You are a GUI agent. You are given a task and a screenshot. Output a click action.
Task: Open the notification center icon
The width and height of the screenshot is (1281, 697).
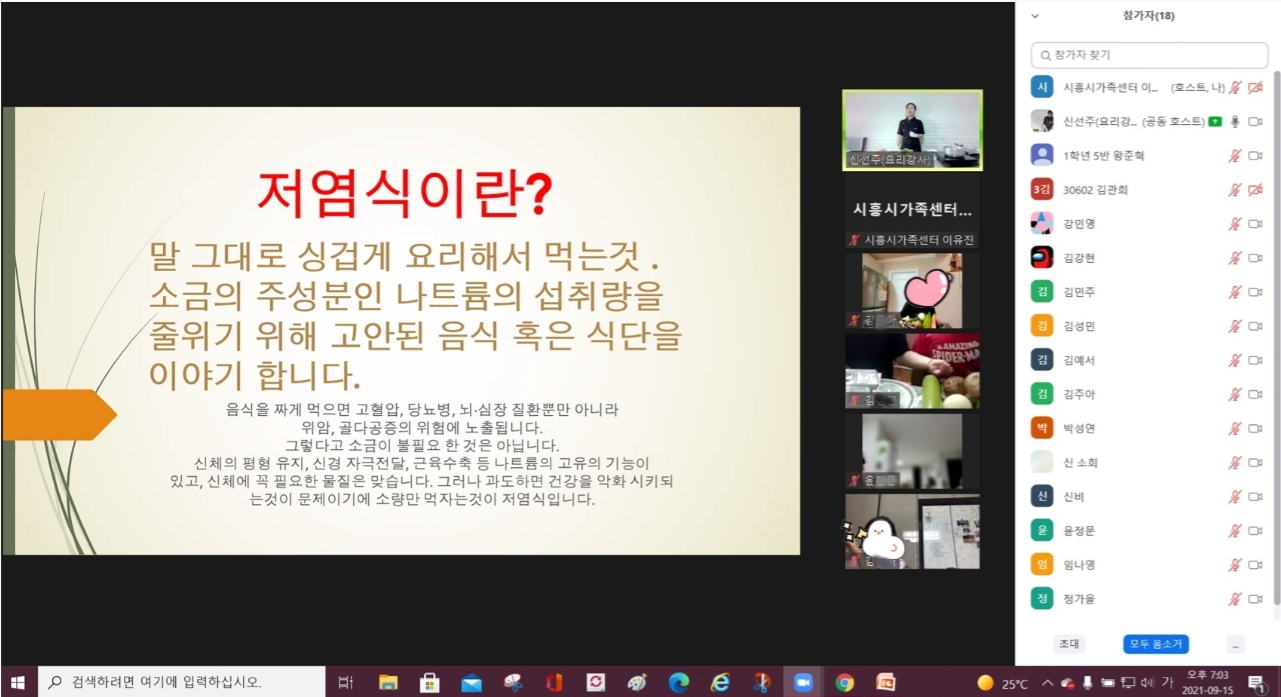point(1255,683)
